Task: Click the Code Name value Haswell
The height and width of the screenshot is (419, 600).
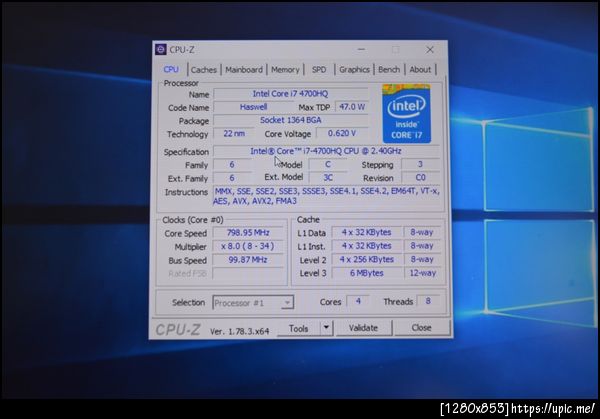Action: pyautogui.click(x=253, y=107)
